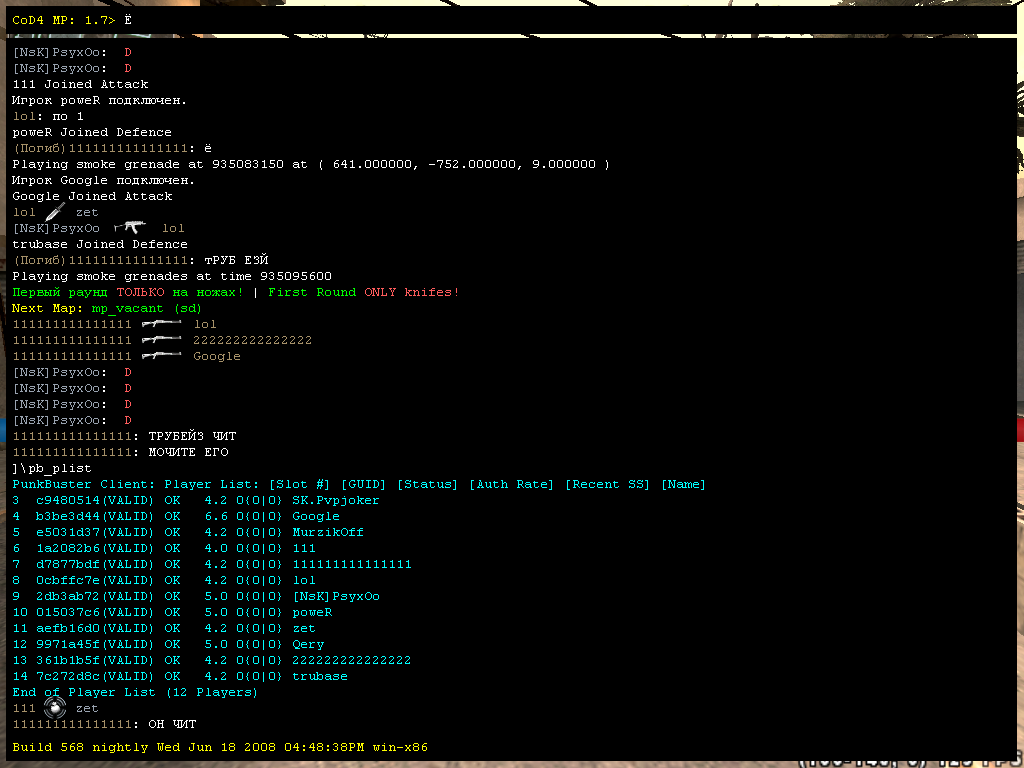Viewport: 1024px width, 768px height.
Task: Click the line 'Google Joined Attack'
Action: (92, 196)
